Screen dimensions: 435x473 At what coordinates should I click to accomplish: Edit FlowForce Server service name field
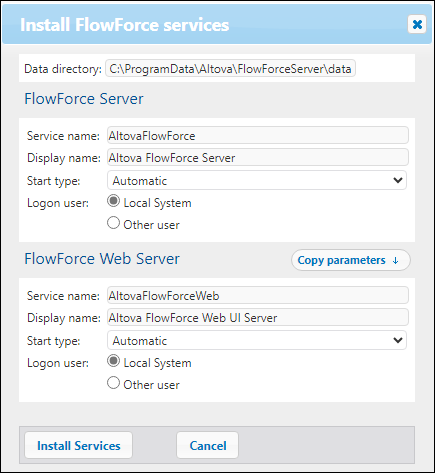coord(258,135)
